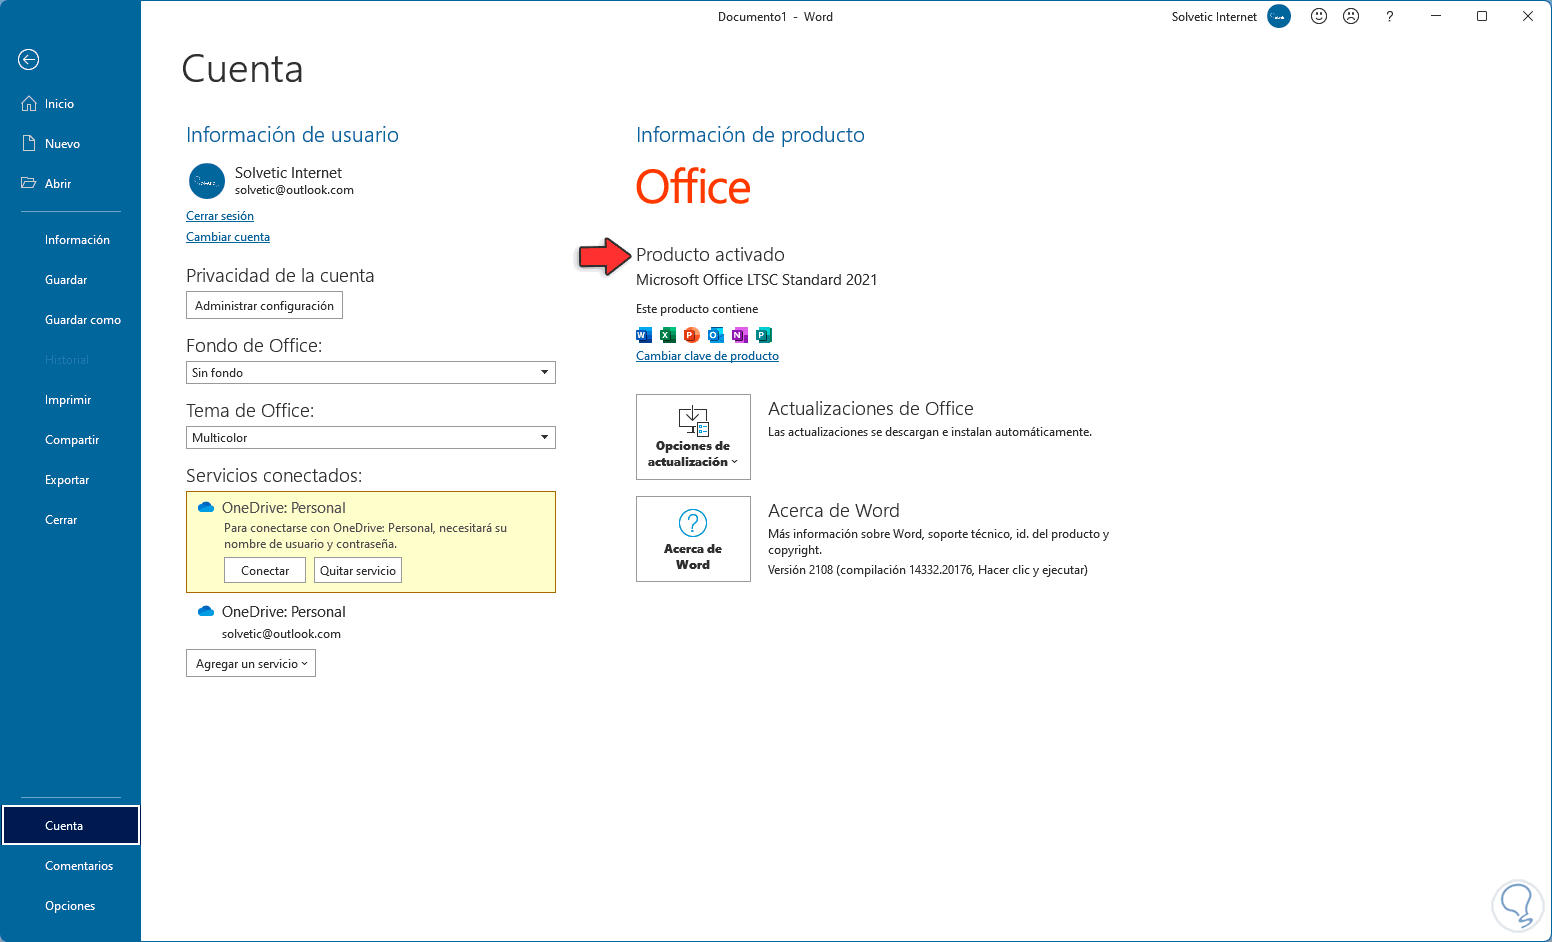The width and height of the screenshot is (1552, 942).
Task: Click the Versión 2108 build text
Action: click(x=927, y=570)
